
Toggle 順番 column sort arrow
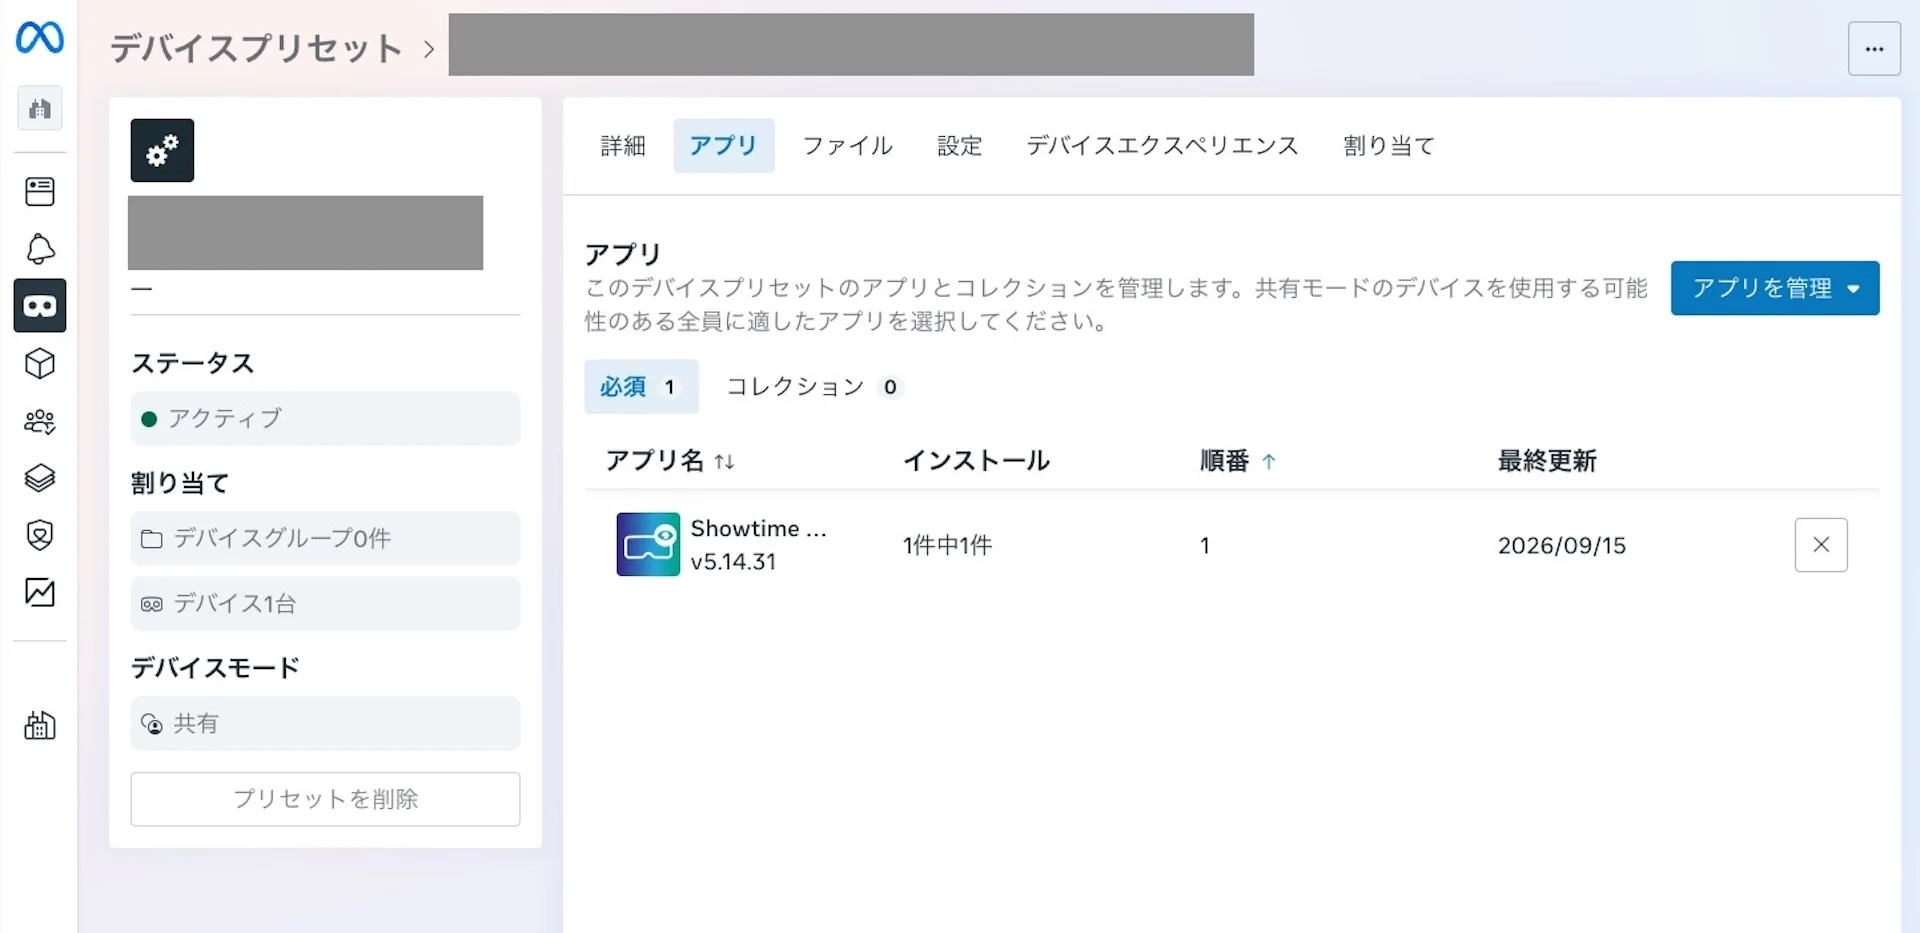[x=1269, y=461]
